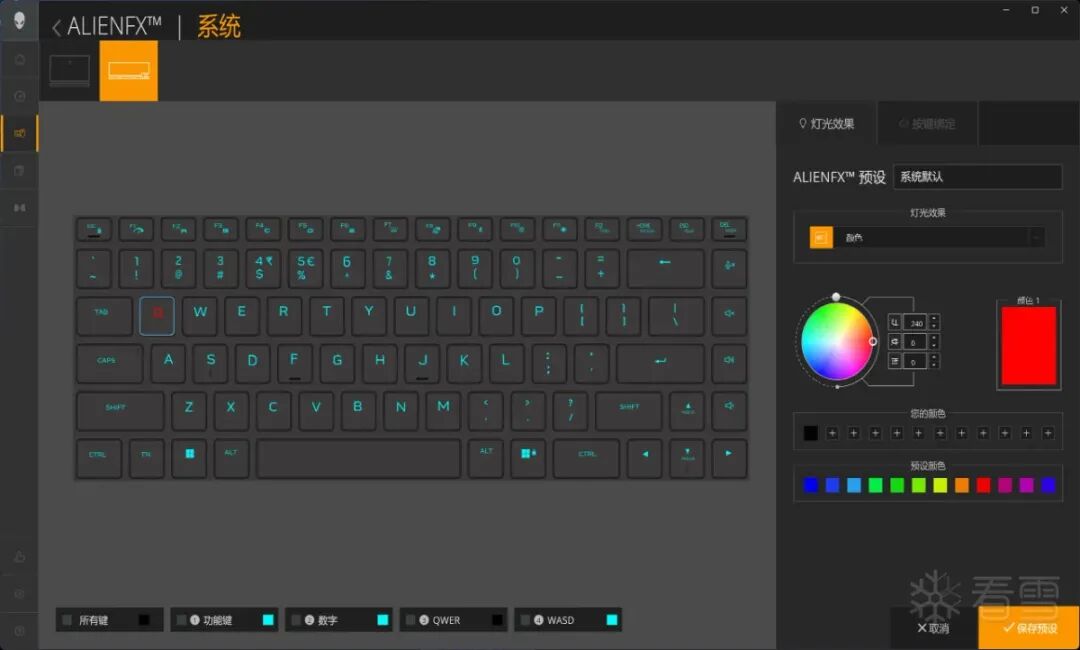Select the highlighted AlienFX lighting sidebar icon
Image resolution: width=1080 pixels, height=650 pixels.
pos(19,133)
